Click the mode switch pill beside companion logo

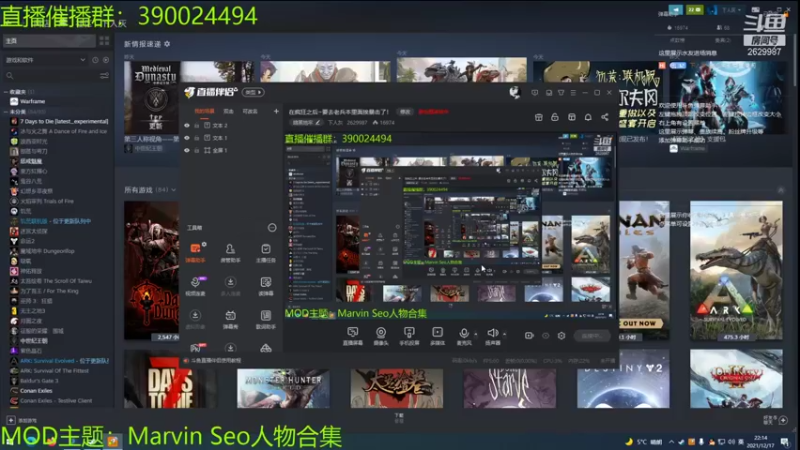coord(253,92)
